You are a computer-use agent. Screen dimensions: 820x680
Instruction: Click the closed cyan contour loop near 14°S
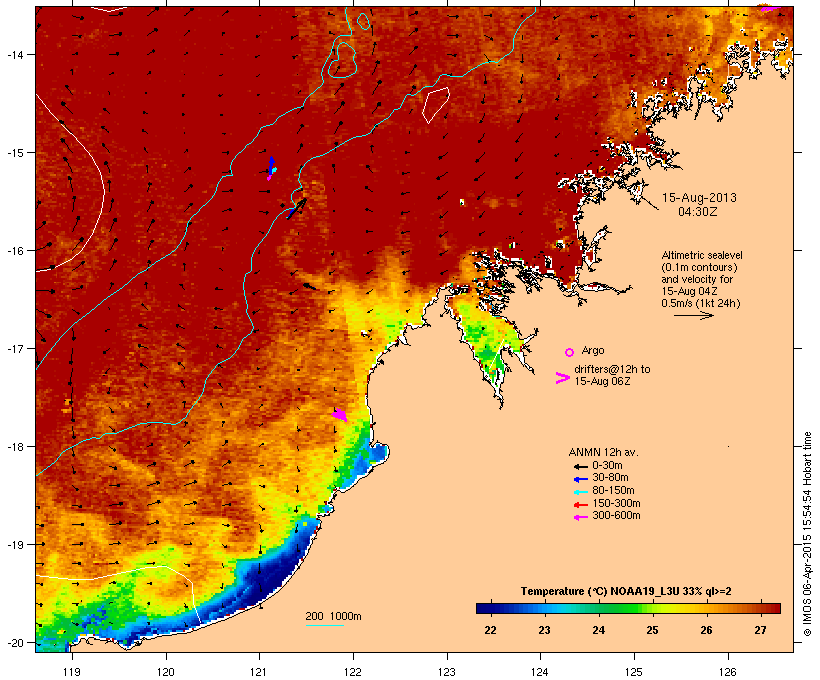click(343, 60)
